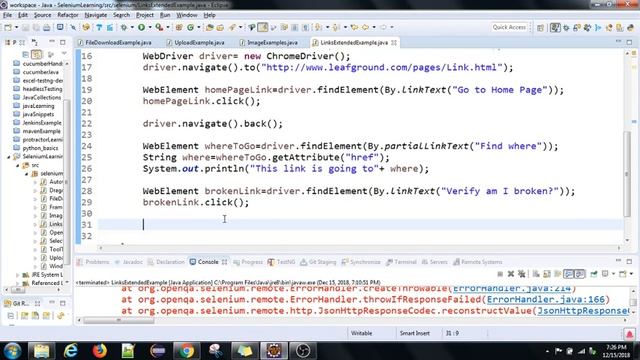Expand the JRE System Library node

tap(18, 275)
